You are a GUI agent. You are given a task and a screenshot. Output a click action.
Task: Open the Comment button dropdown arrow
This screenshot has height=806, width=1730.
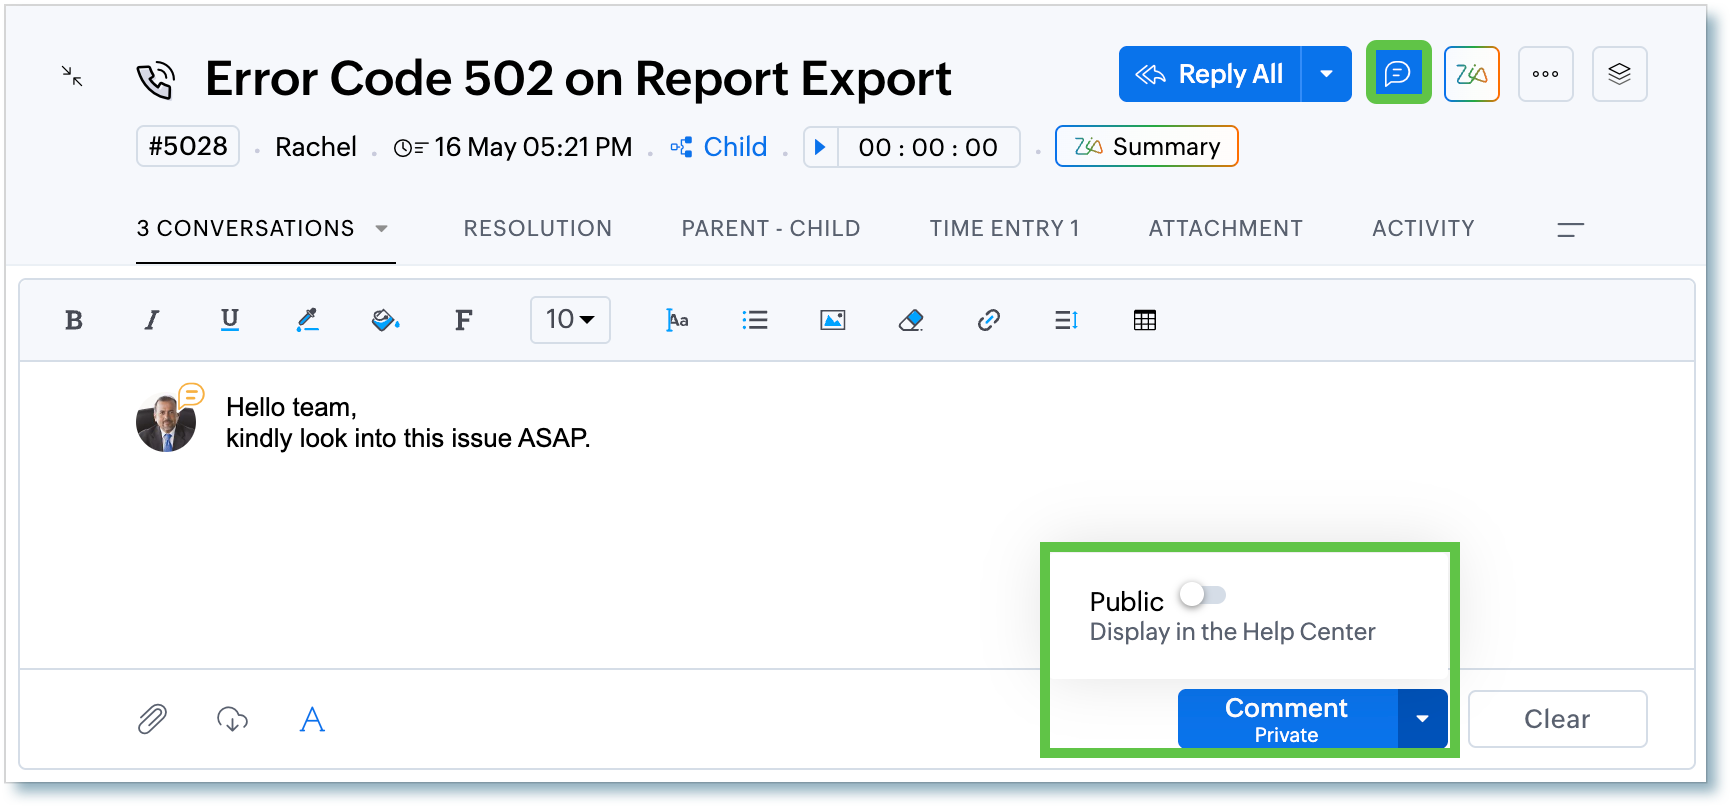point(1422,719)
